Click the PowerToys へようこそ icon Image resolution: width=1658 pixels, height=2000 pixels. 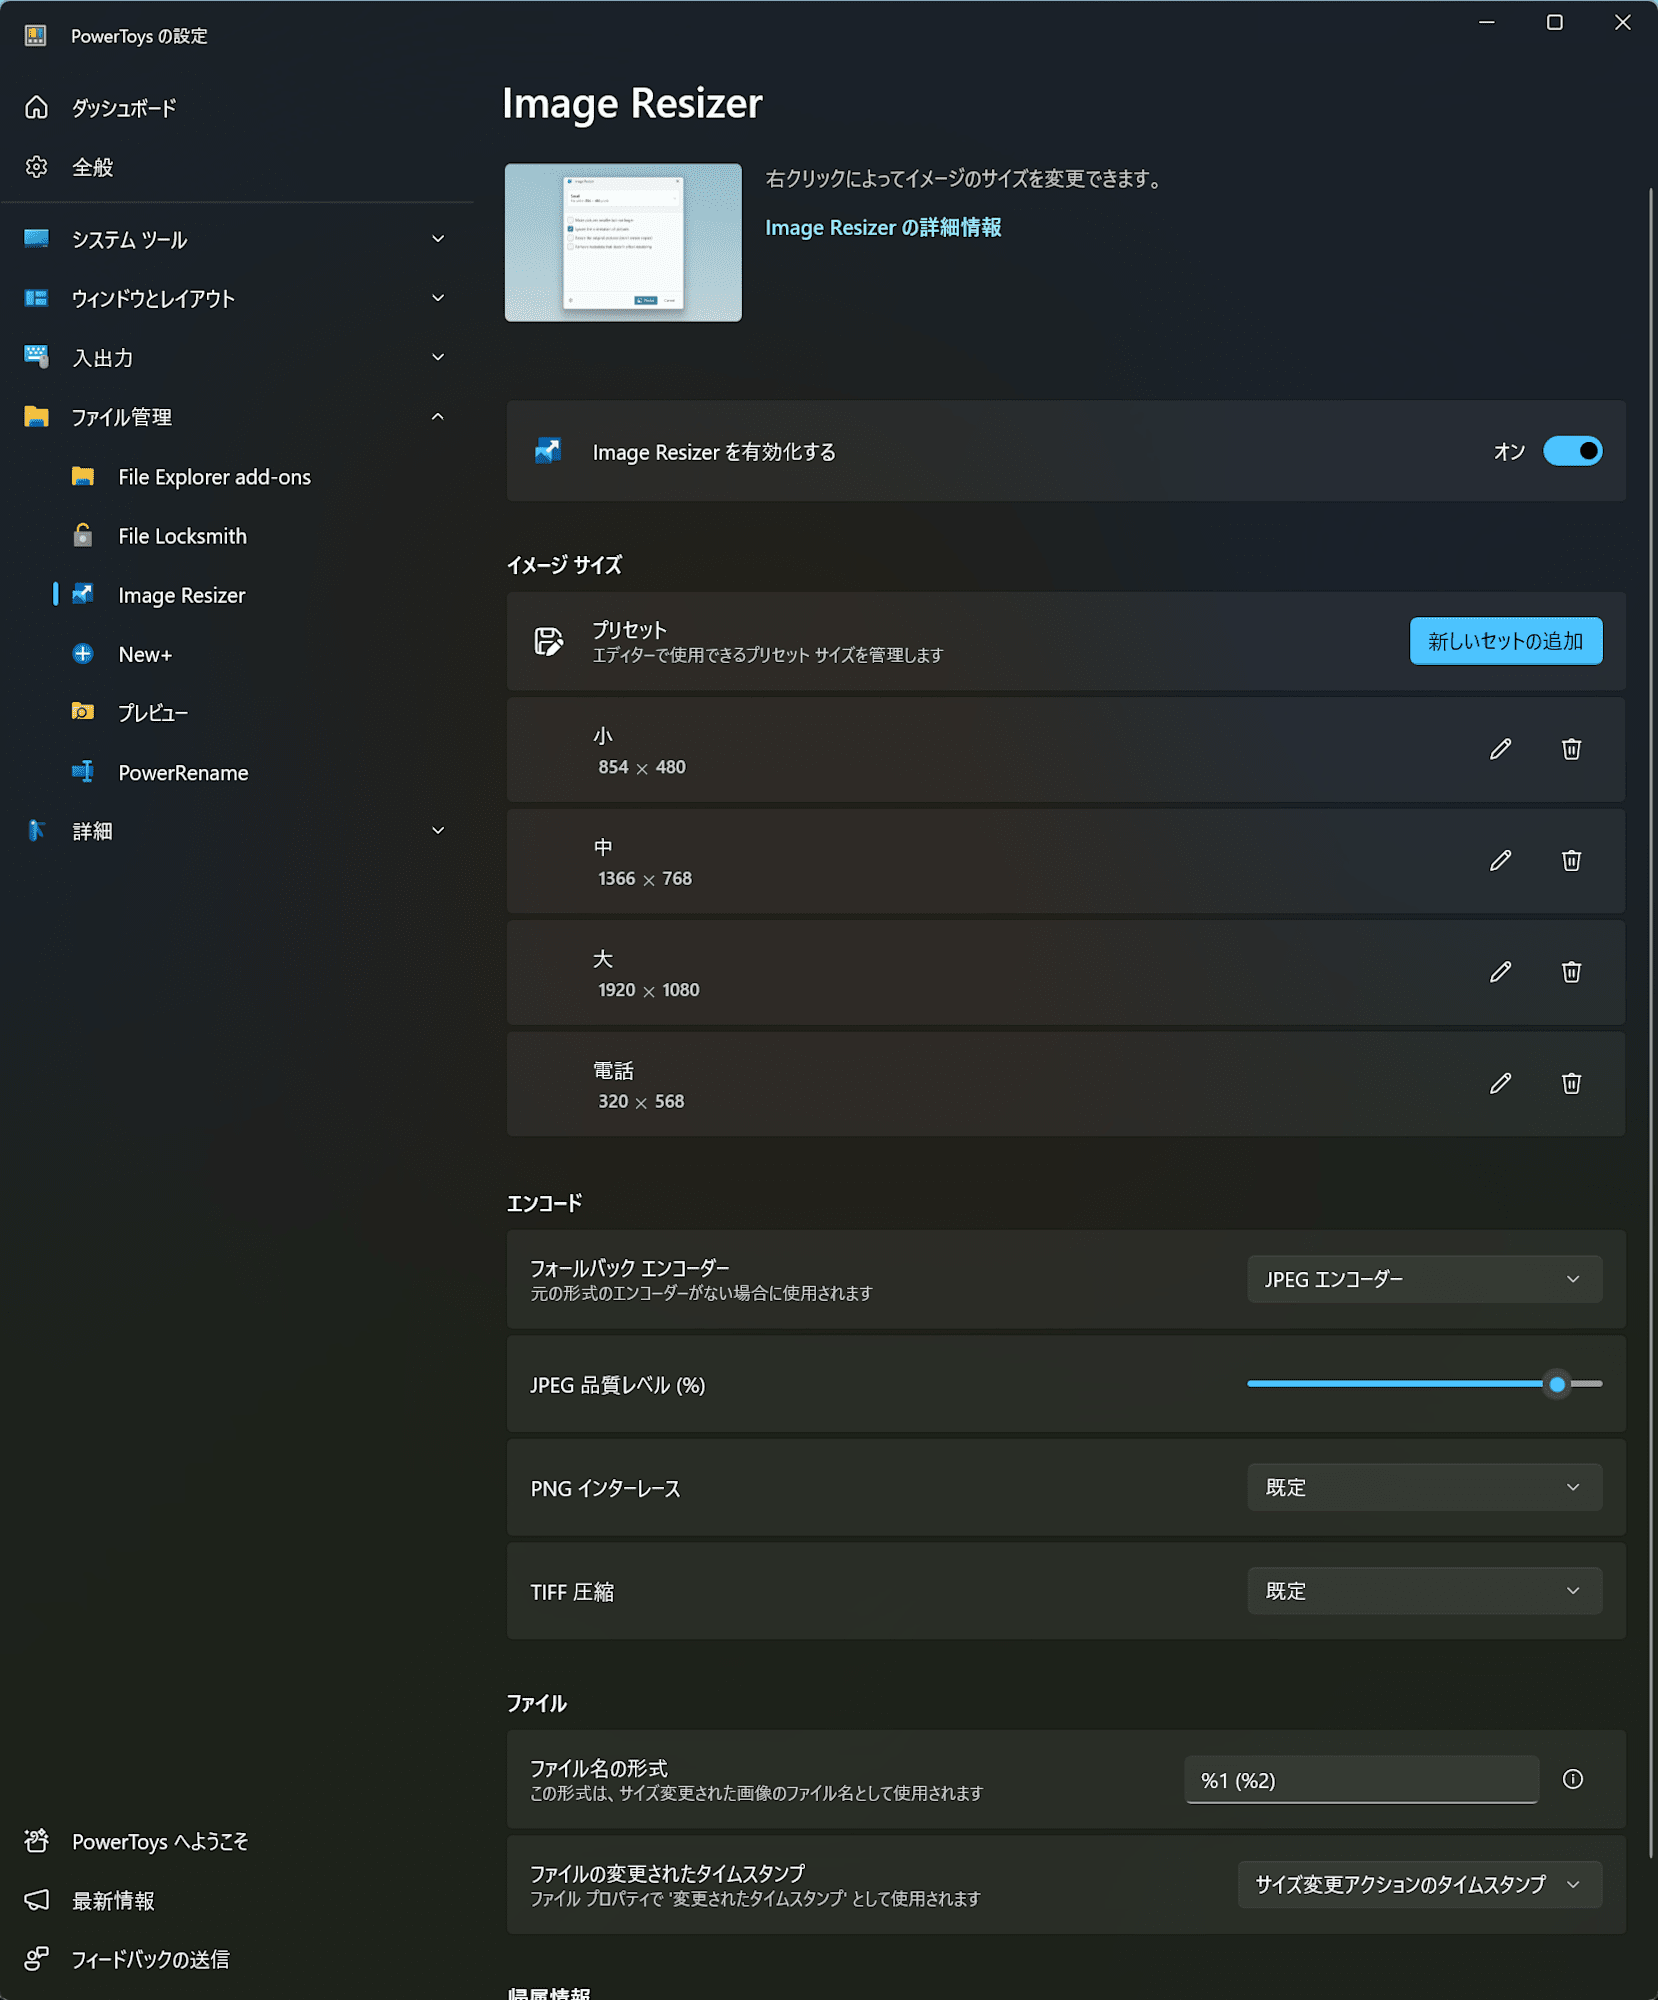point(36,1841)
